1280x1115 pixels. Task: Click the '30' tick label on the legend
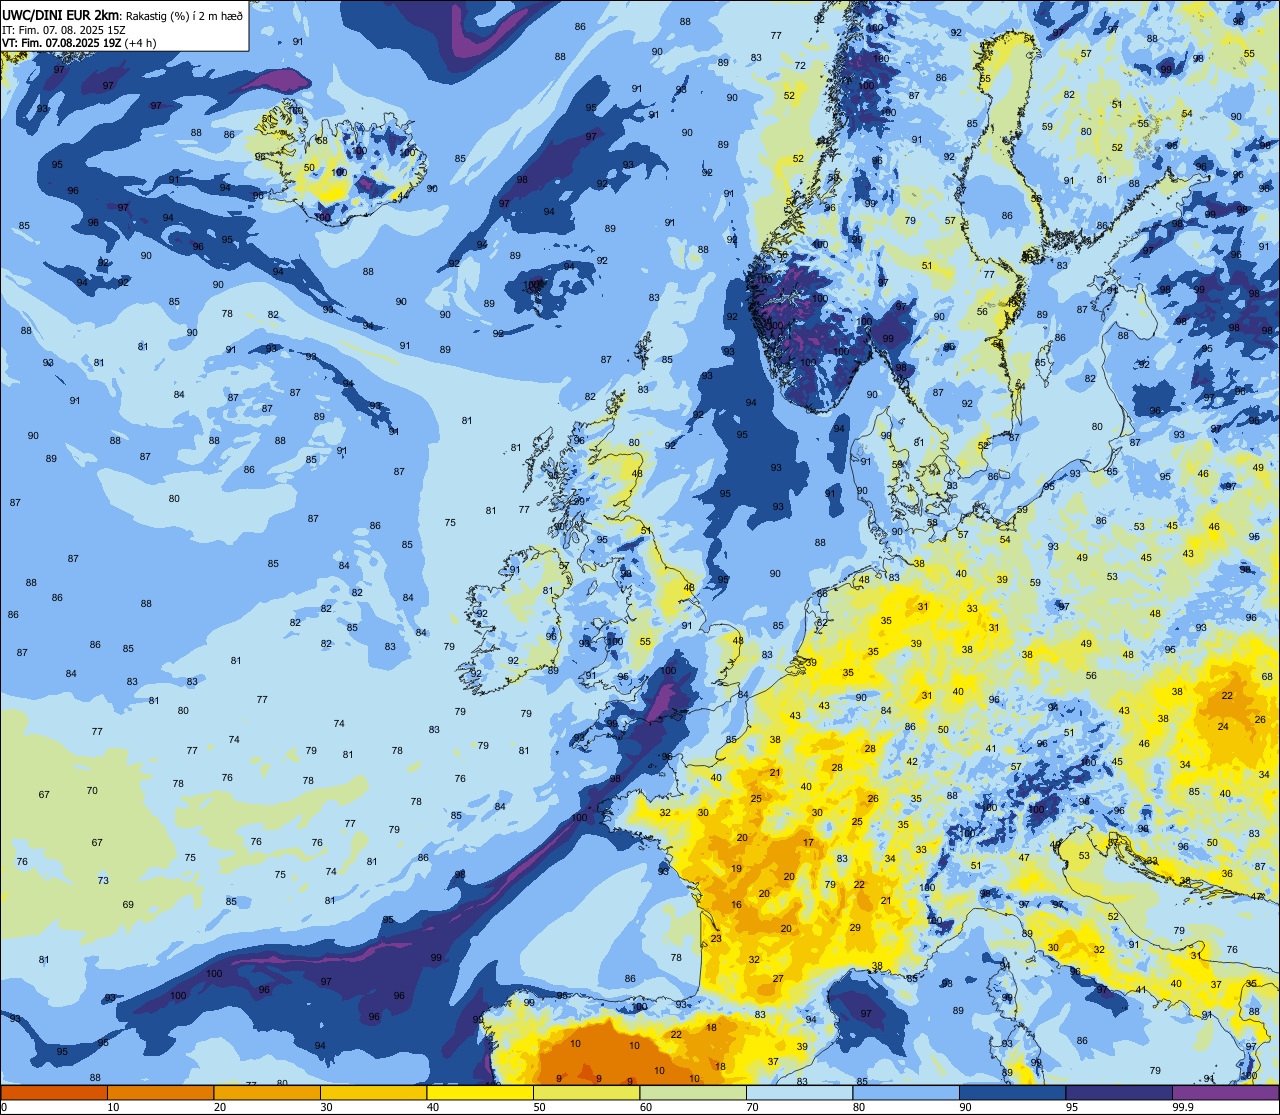(326, 1107)
